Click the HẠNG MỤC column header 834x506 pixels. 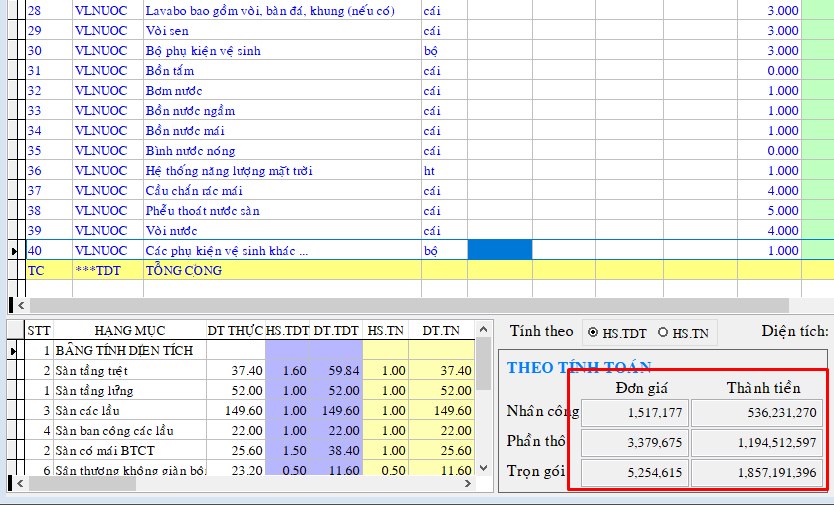click(x=128, y=331)
